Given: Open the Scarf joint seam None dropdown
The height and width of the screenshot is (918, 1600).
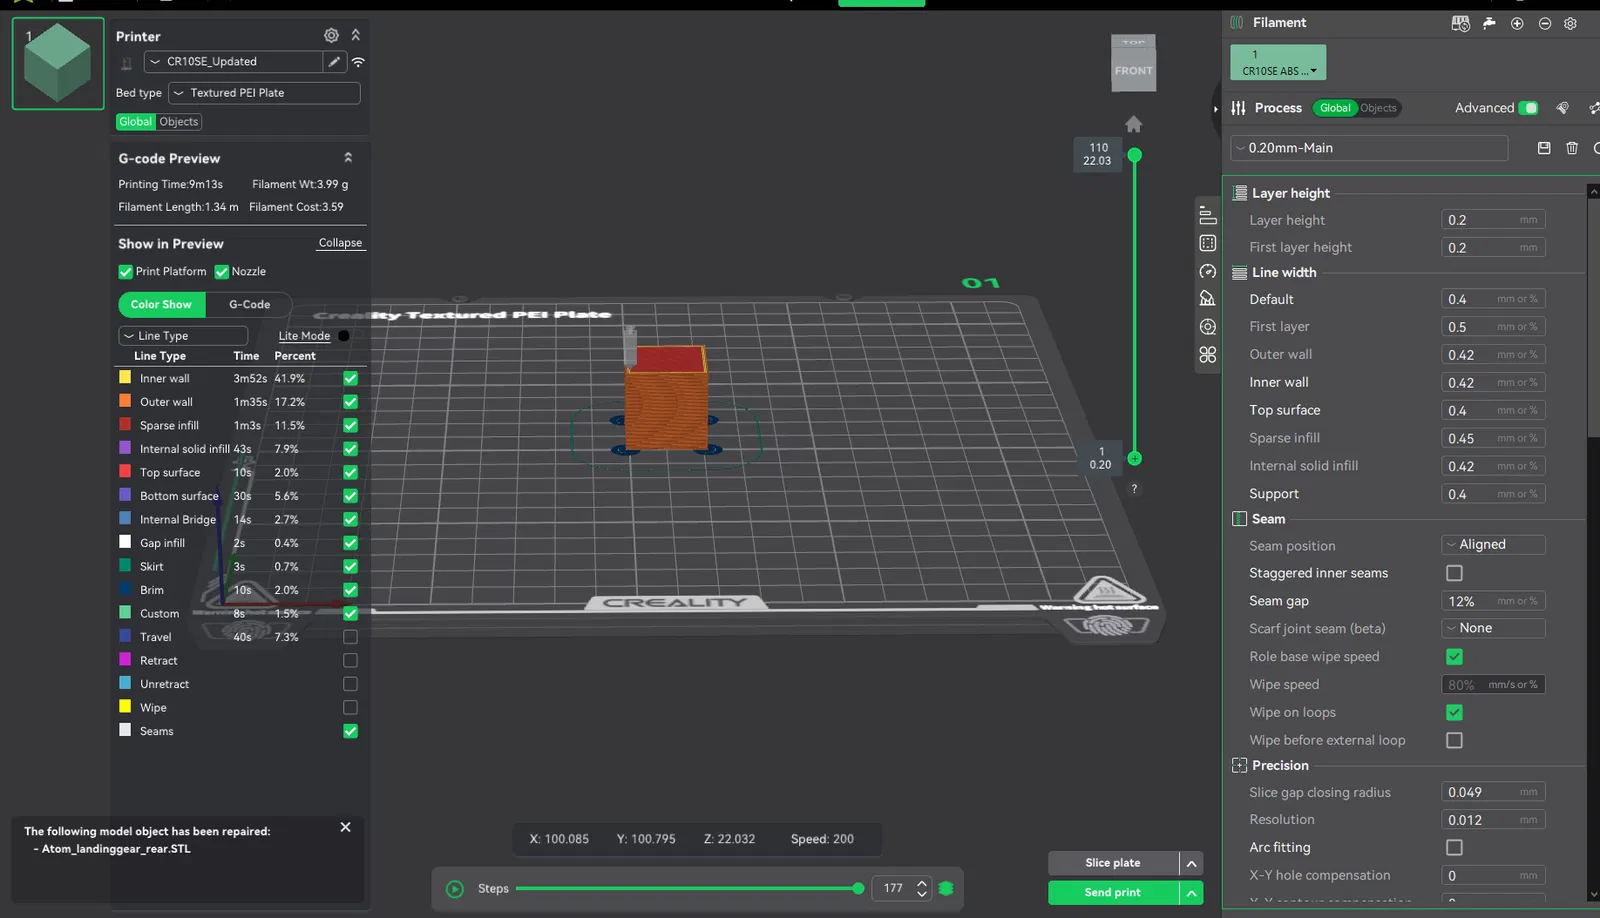Looking at the screenshot, I should coord(1493,629).
